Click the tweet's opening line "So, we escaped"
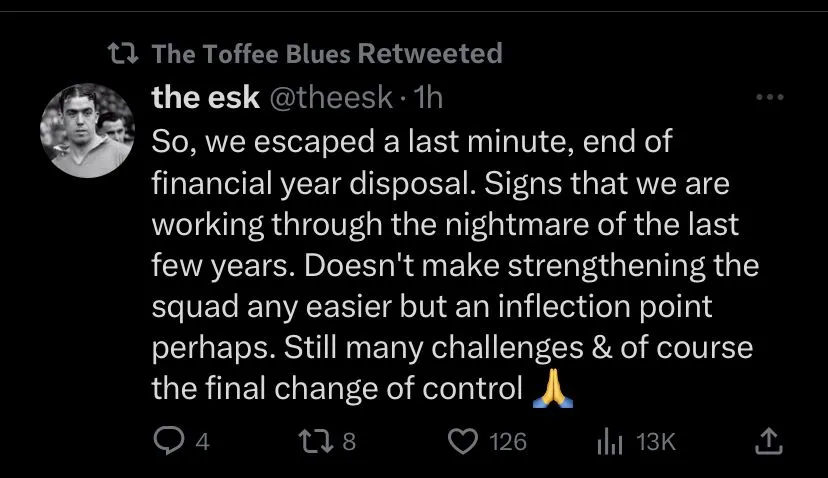This screenshot has width=828, height=478. [x=260, y=141]
